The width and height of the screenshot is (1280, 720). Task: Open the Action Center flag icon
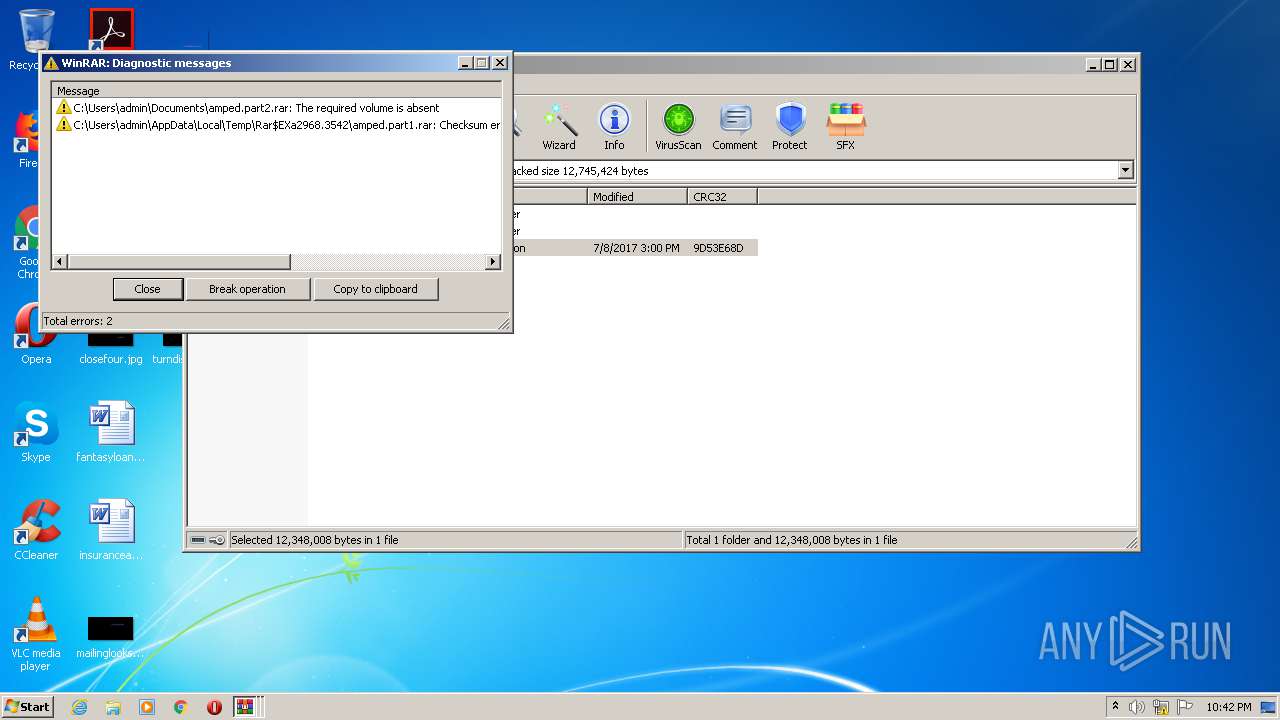point(1185,707)
